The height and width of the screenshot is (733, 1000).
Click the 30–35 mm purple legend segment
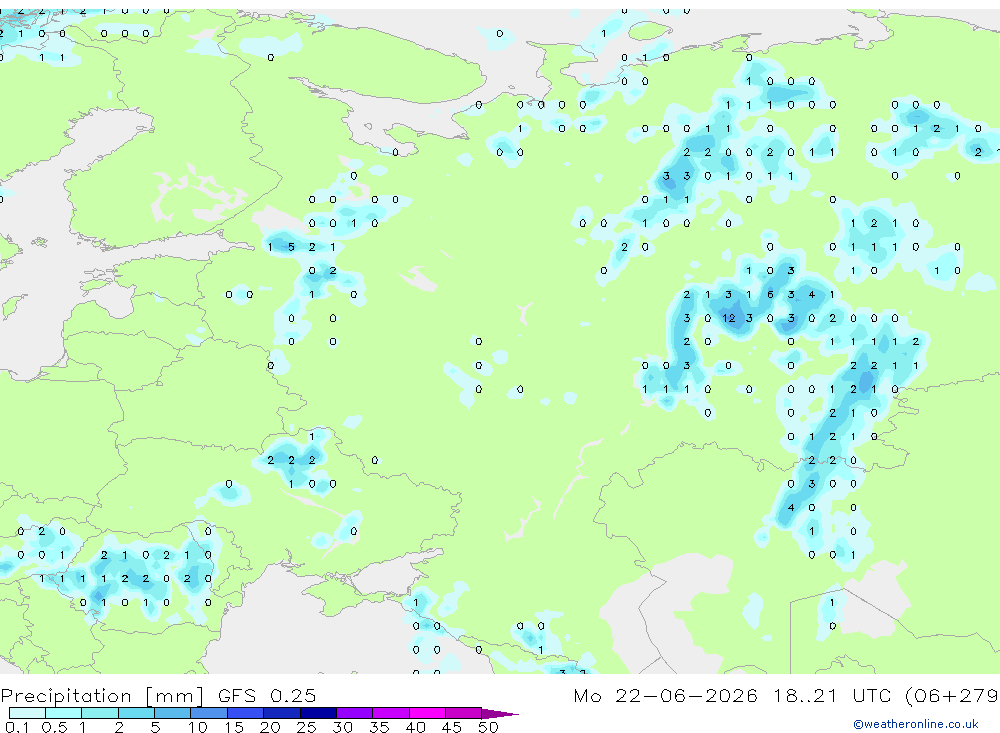(x=355, y=713)
